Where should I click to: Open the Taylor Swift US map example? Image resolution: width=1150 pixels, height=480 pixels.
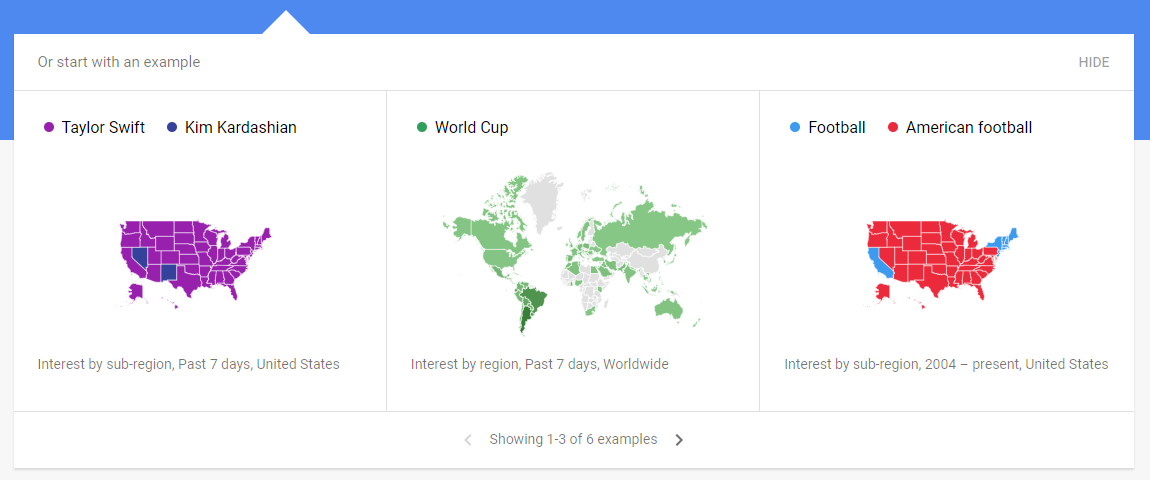pos(195,265)
